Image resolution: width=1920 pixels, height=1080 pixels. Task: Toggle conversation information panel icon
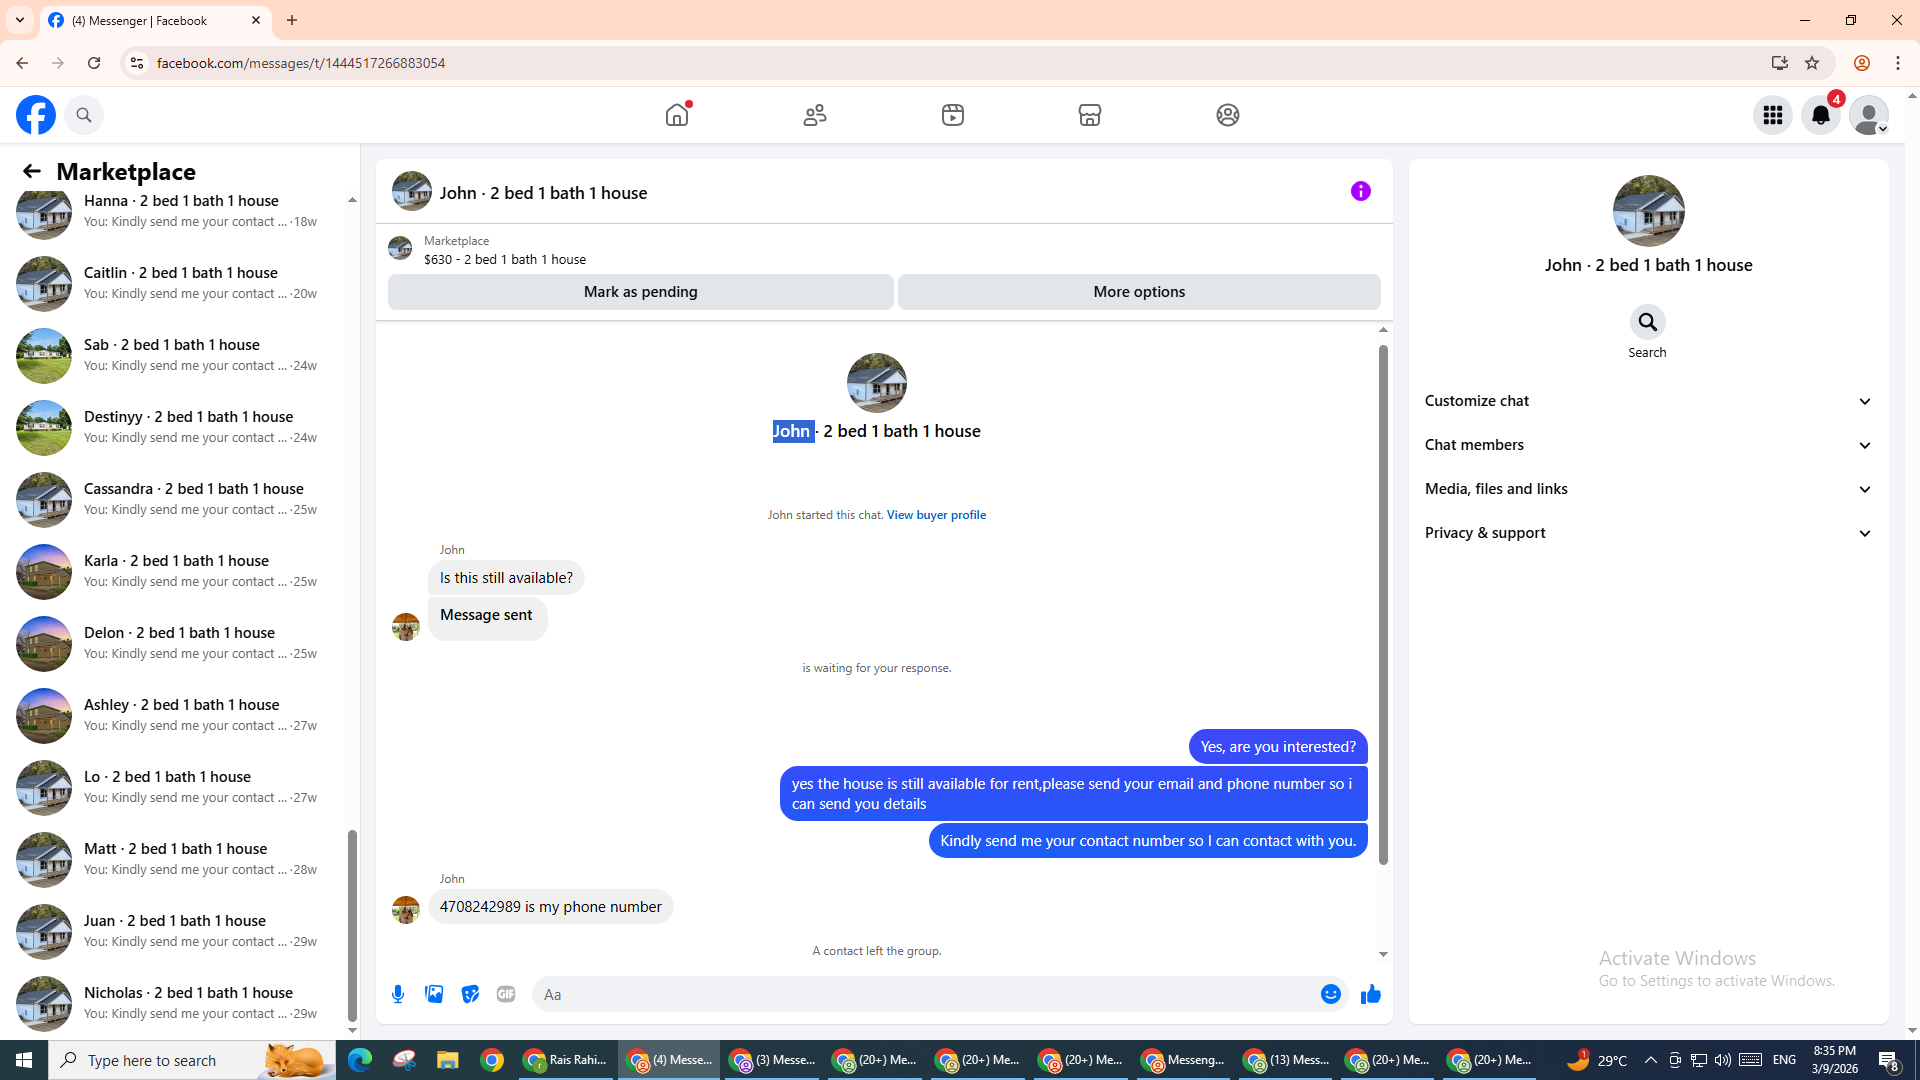click(1360, 191)
